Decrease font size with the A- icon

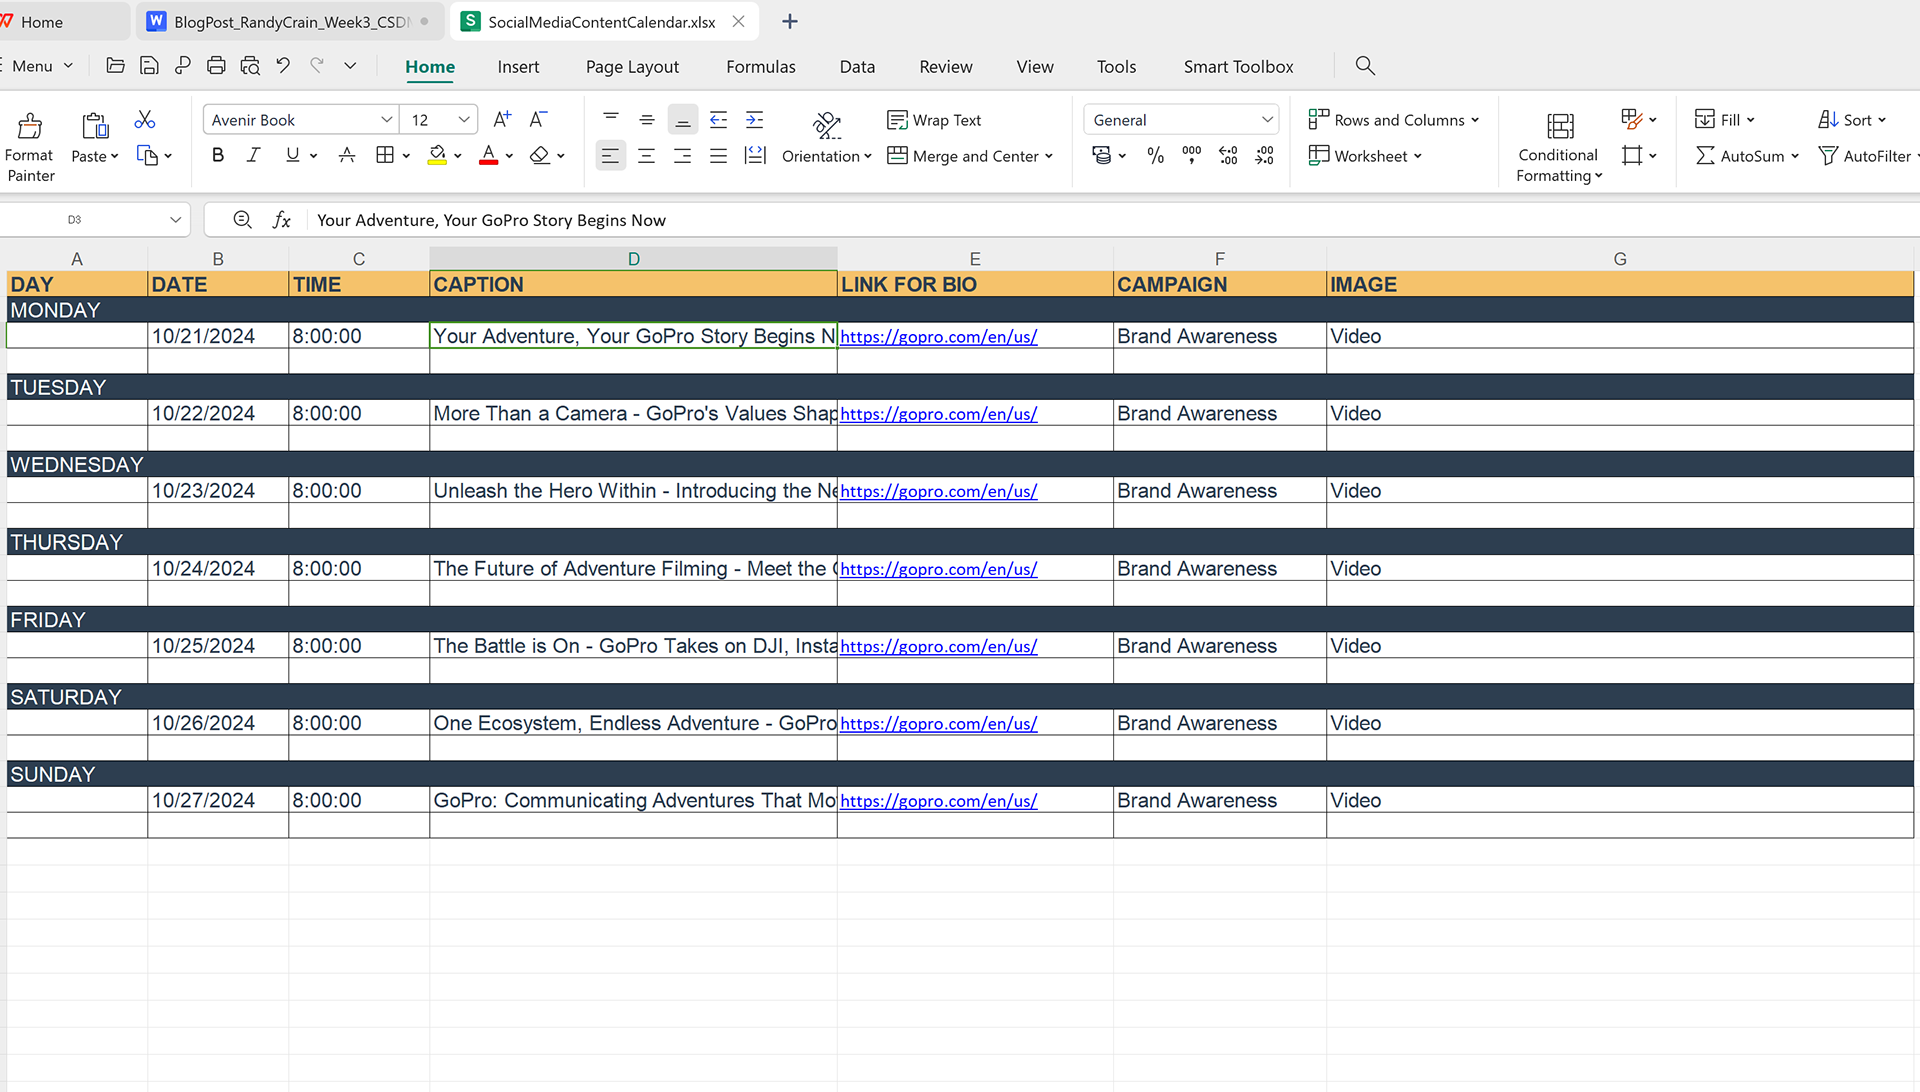pos(538,120)
